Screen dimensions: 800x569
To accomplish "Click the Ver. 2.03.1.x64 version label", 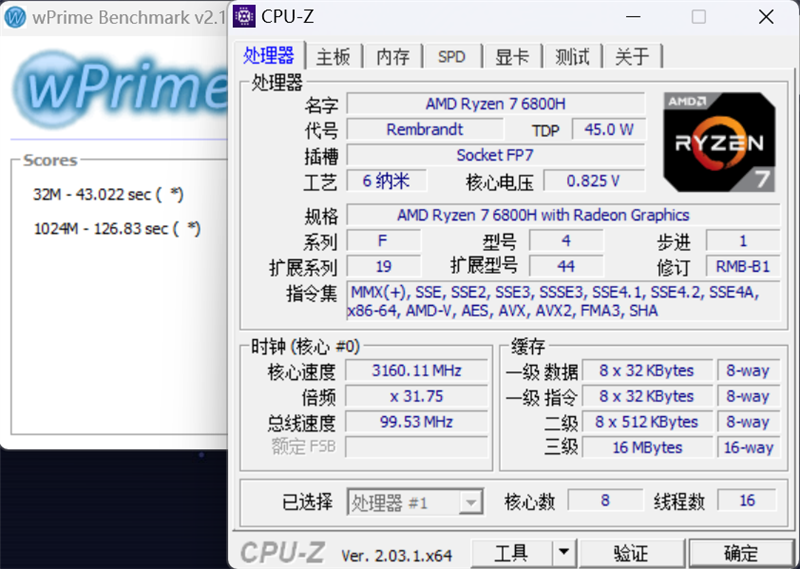I will [x=396, y=555].
